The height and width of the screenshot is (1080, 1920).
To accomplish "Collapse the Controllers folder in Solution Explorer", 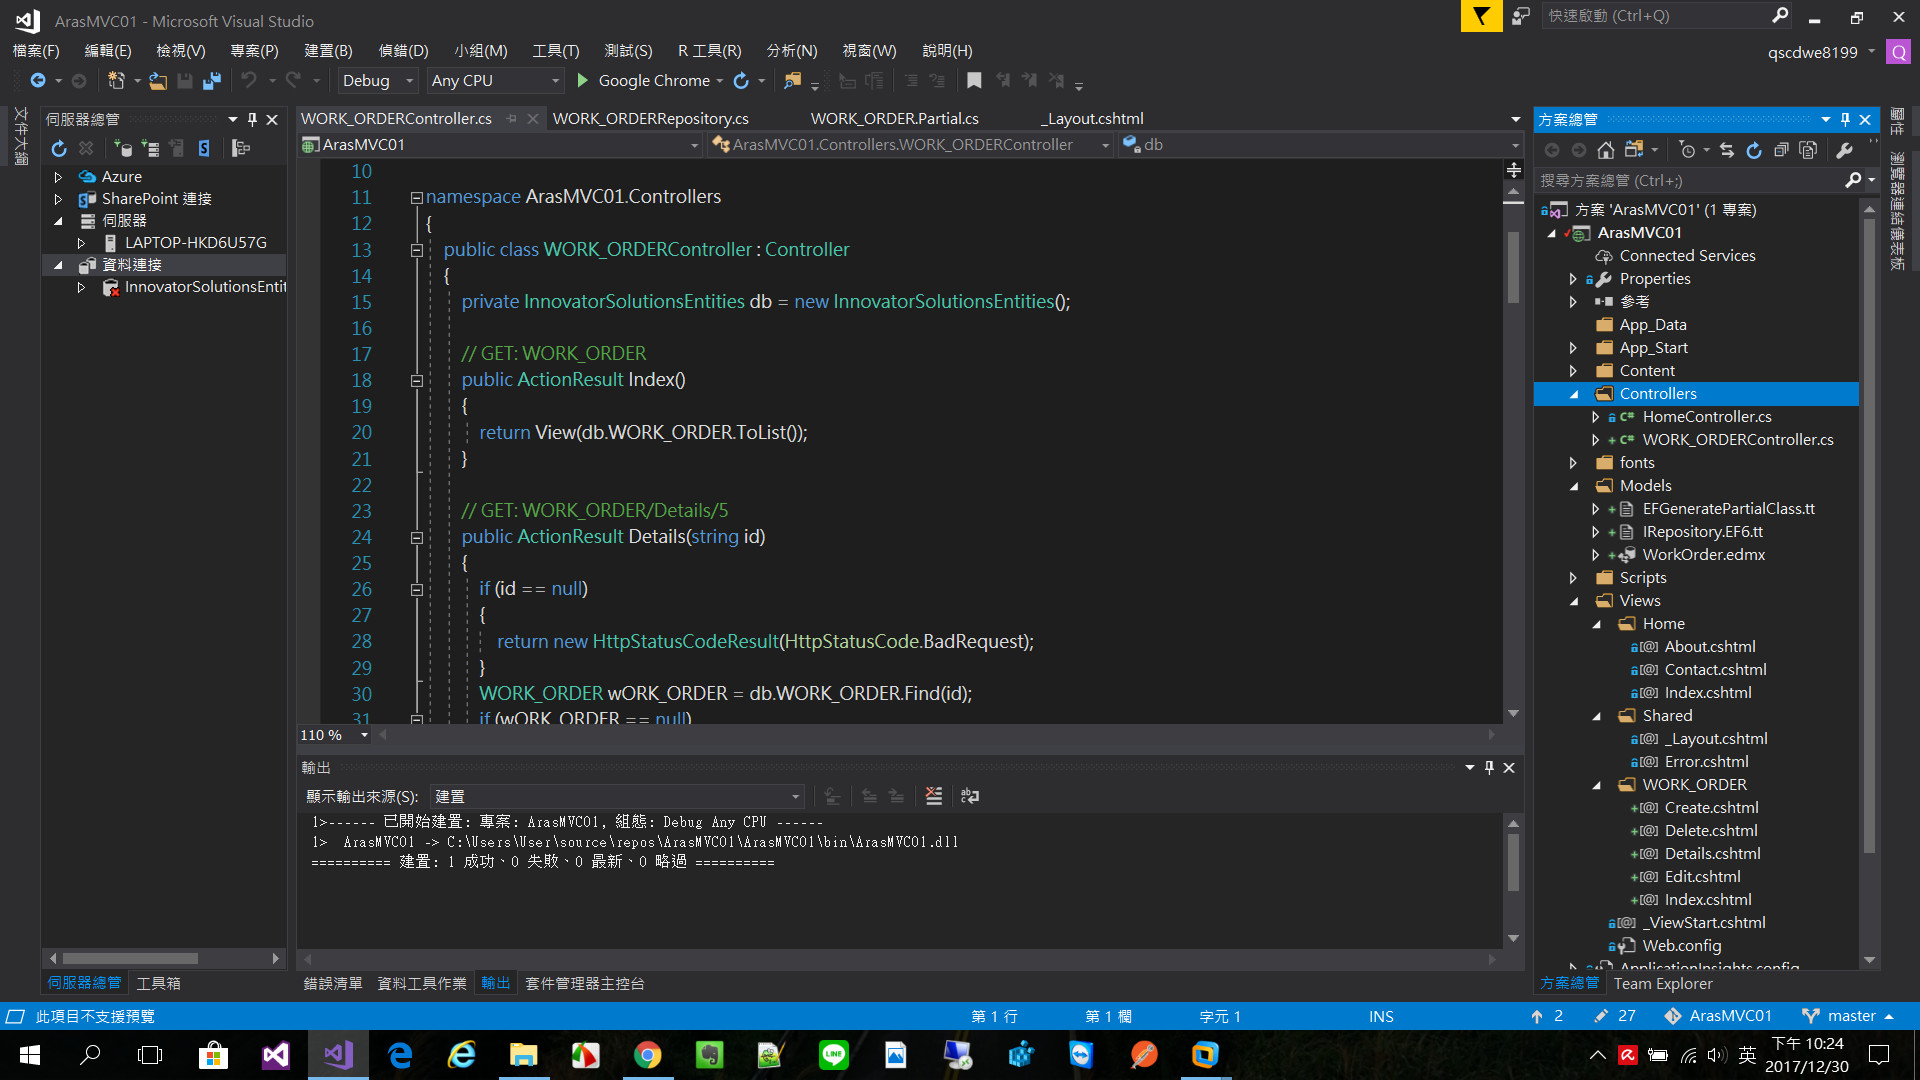I will click(x=1574, y=394).
